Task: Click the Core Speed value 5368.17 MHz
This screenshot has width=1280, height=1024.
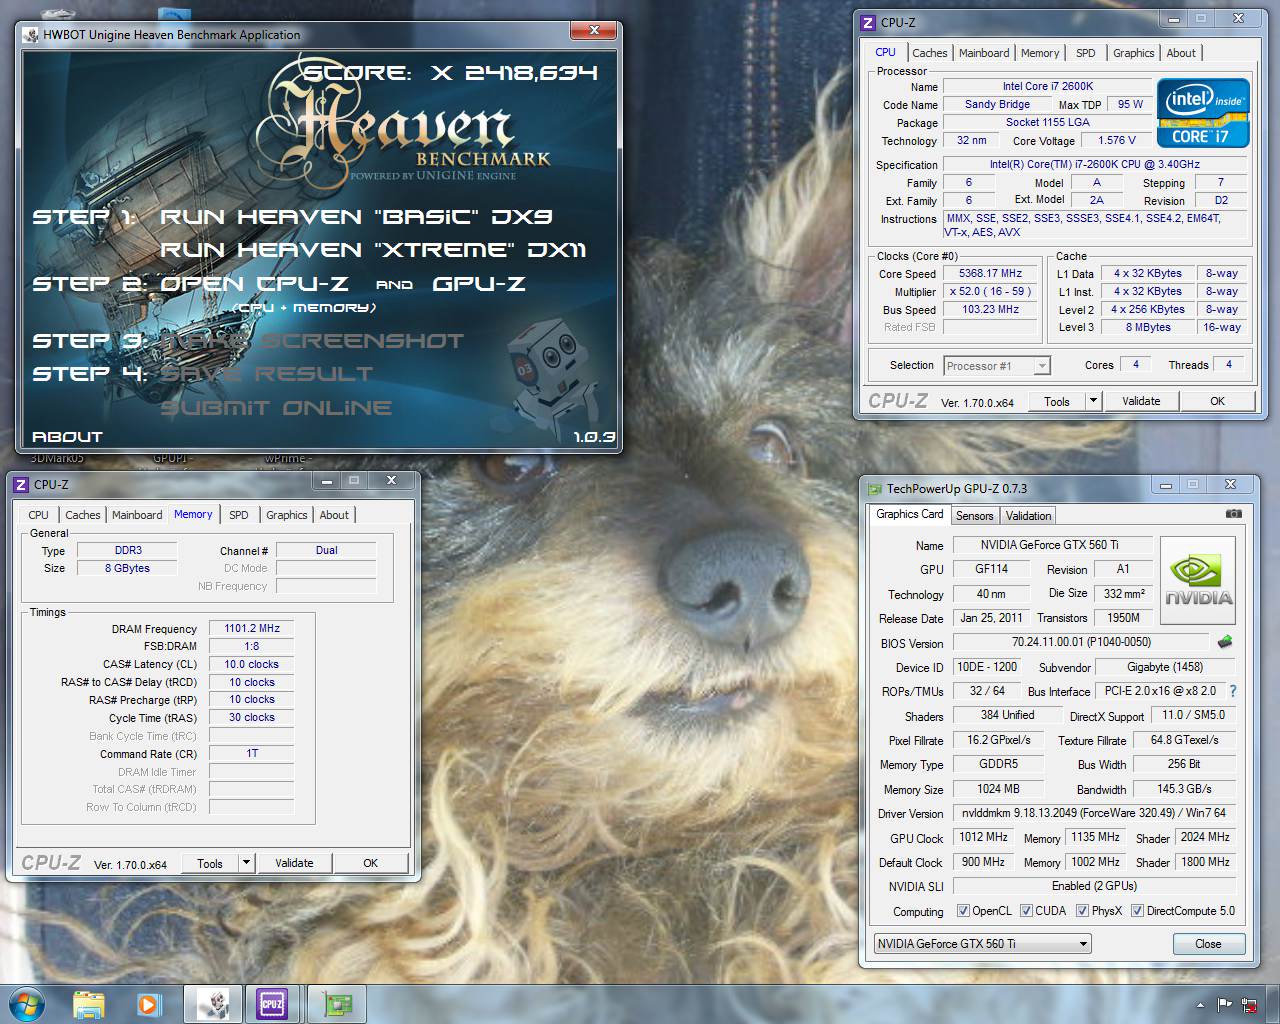Action: [x=991, y=273]
